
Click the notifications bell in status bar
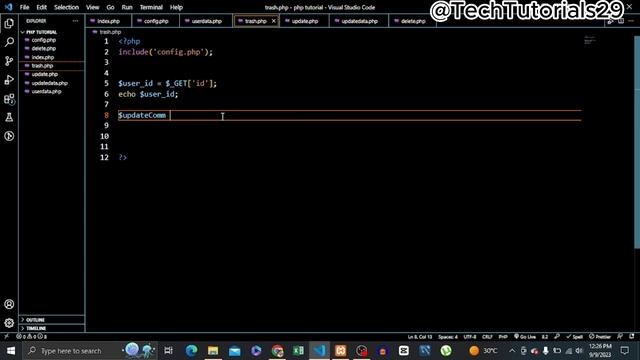(x=631, y=336)
